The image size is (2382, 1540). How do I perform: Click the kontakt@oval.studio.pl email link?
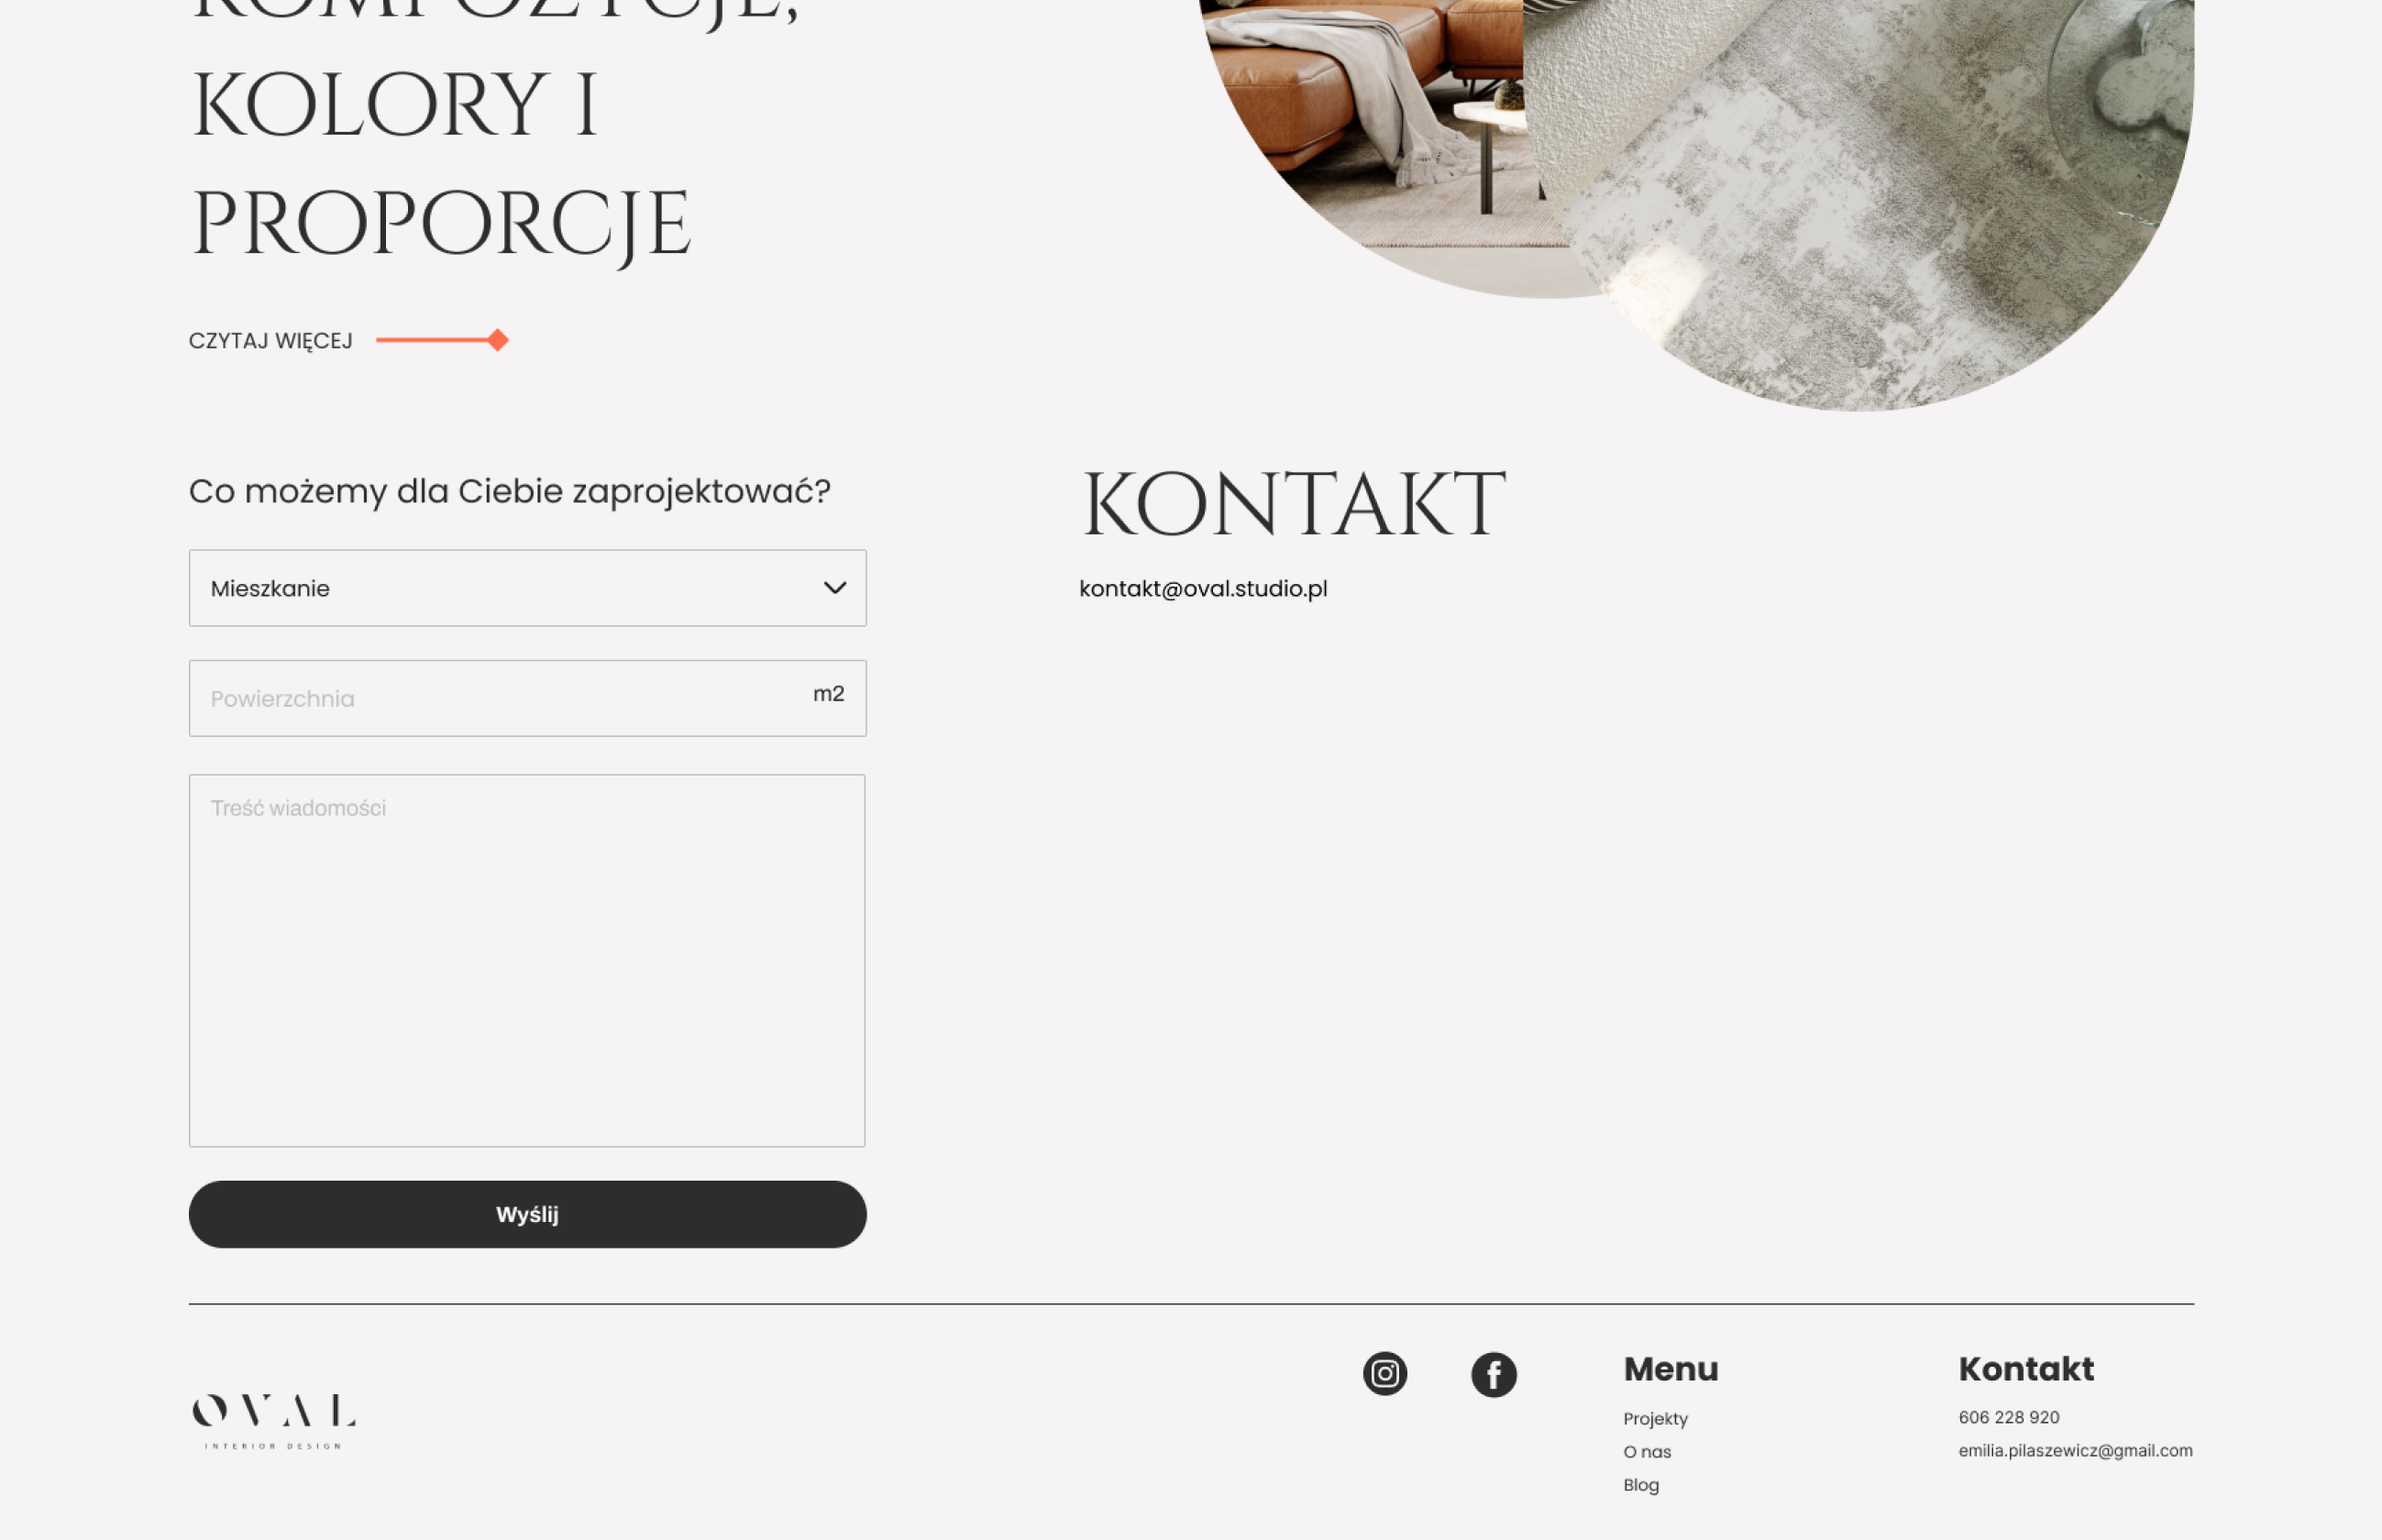(1203, 589)
